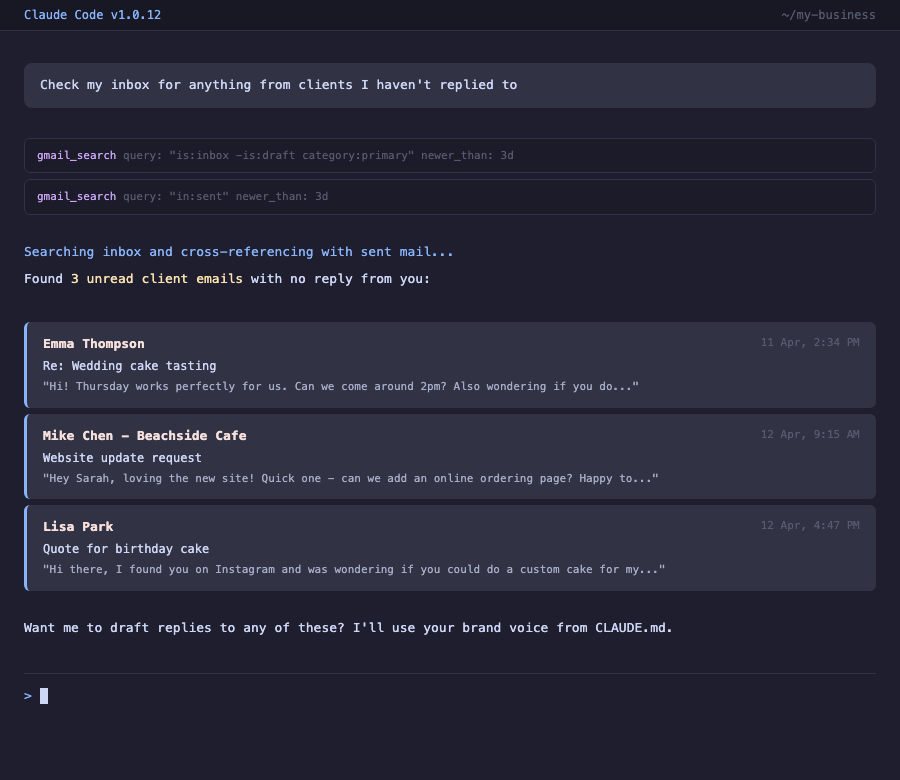Click the '3 unread client emails' highlighted text
900x780 pixels.
pos(157,279)
